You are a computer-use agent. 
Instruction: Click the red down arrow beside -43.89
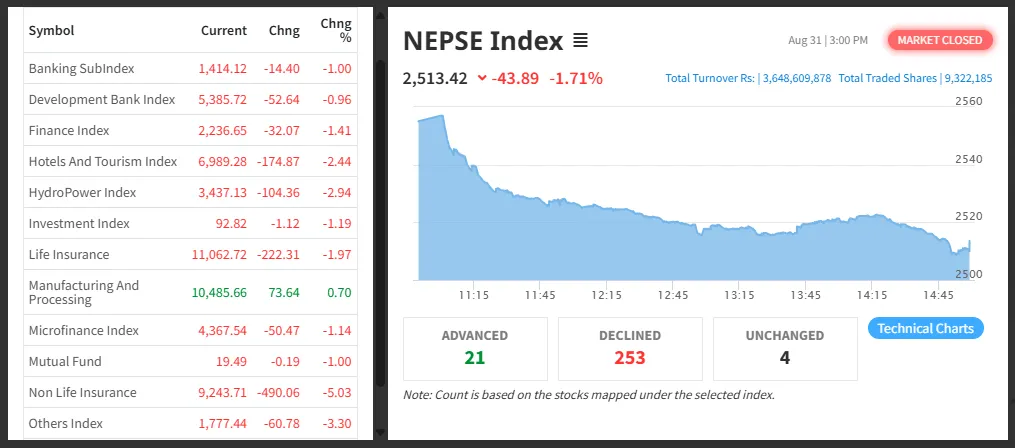coord(482,79)
